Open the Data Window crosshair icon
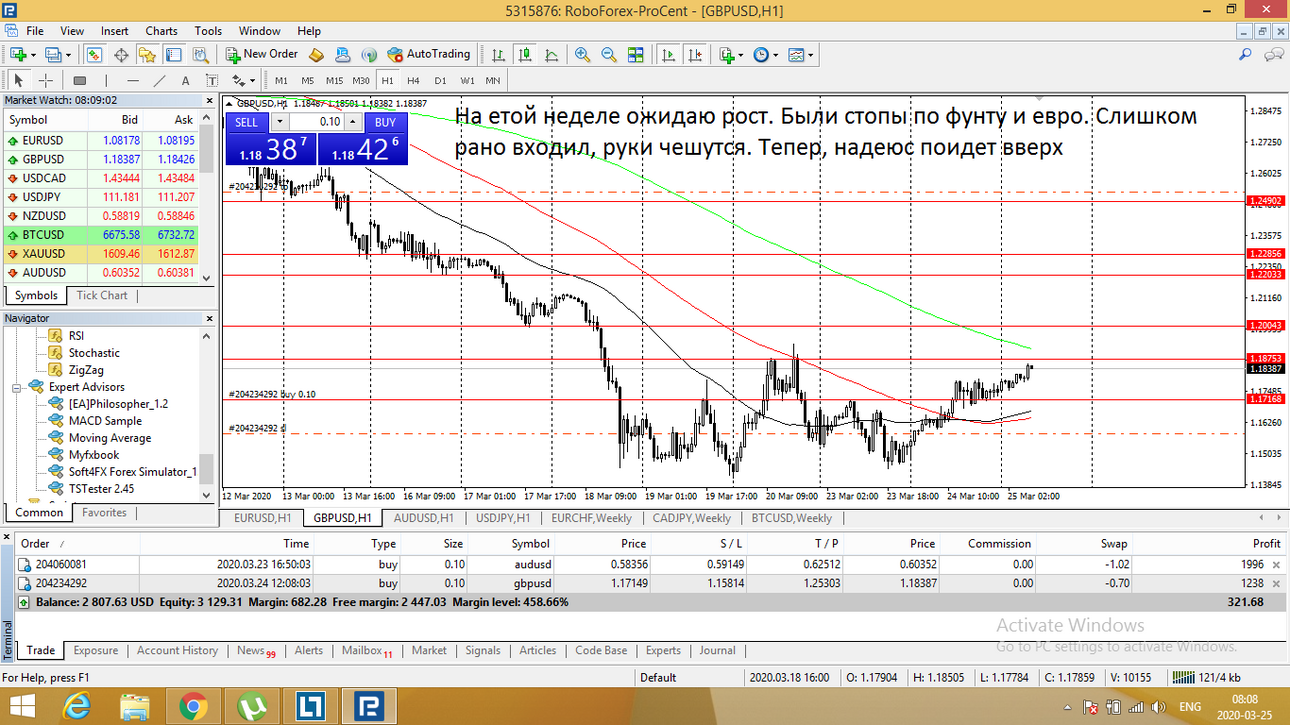 121,55
